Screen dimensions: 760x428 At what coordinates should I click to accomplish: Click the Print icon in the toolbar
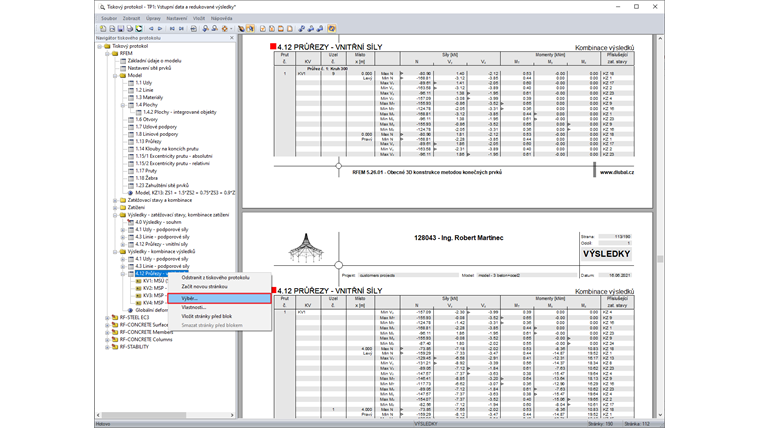[129, 29]
